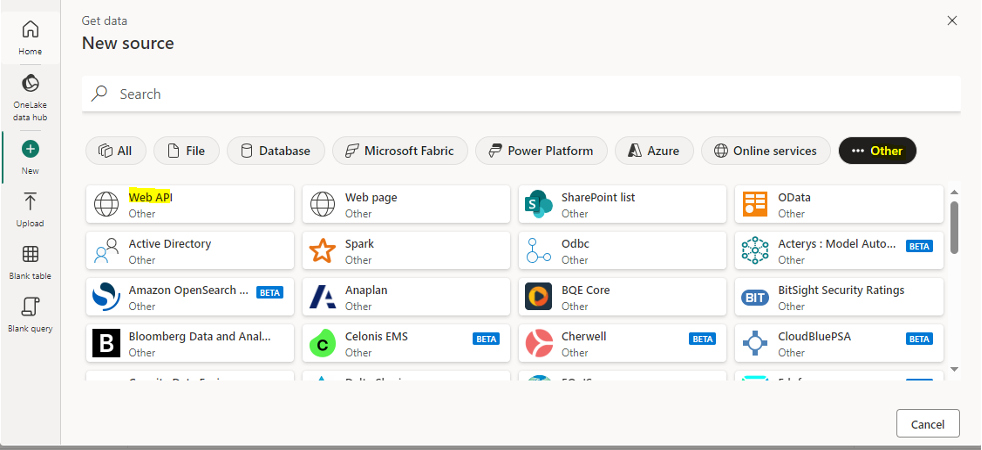The height and width of the screenshot is (450, 982).
Task: Click the BETA badge on Amazon OpenSearch
Action: (269, 292)
